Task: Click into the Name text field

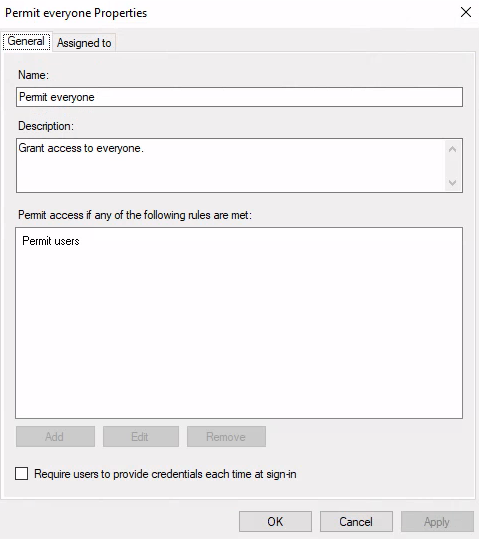Action: [x=239, y=97]
